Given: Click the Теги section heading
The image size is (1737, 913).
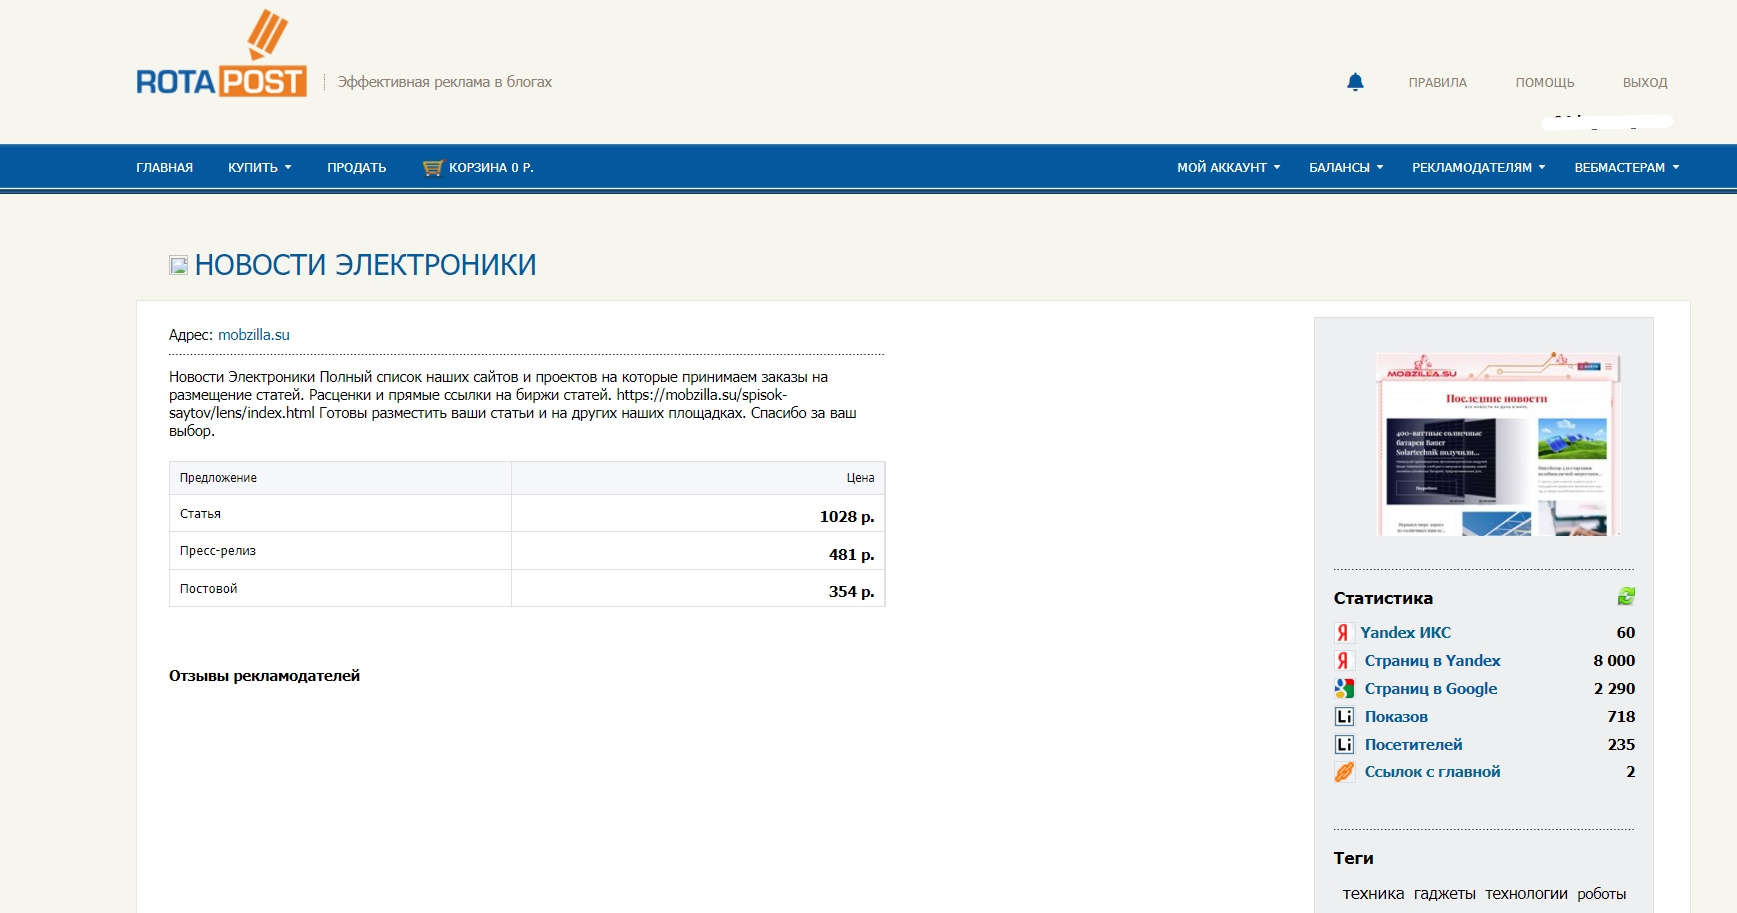Looking at the screenshot, I should pyautogui.click(x=1353, y=858).
